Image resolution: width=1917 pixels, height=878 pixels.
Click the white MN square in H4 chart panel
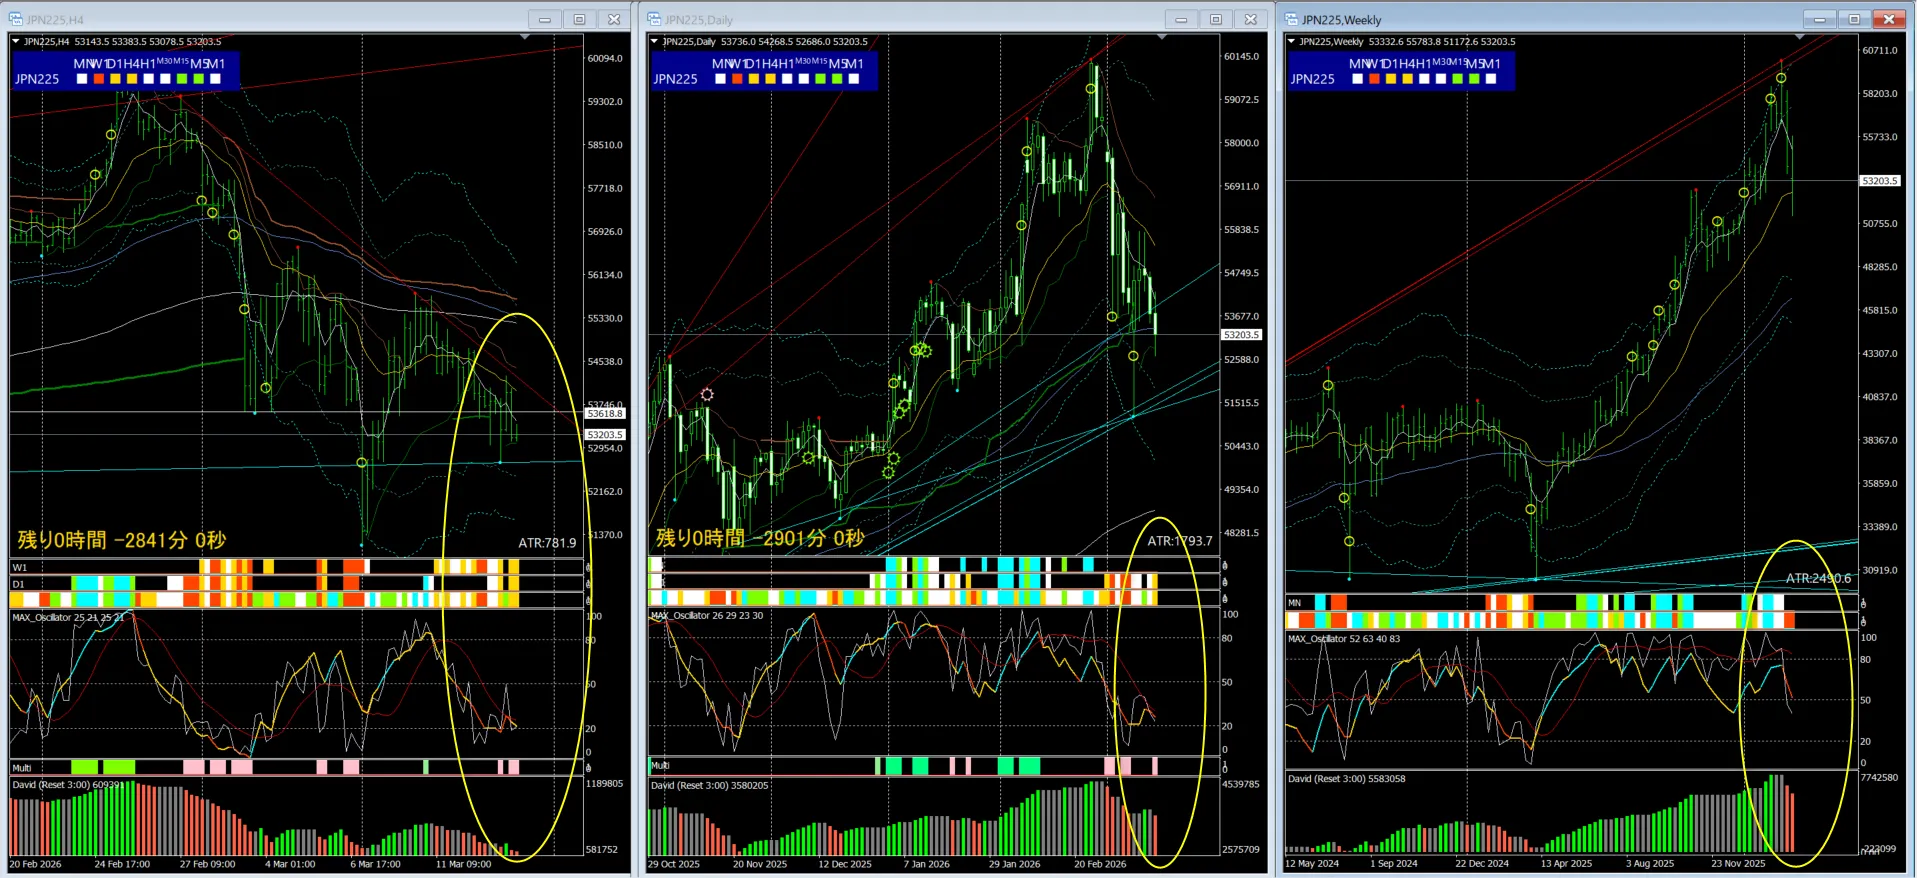tap(82, 79)
